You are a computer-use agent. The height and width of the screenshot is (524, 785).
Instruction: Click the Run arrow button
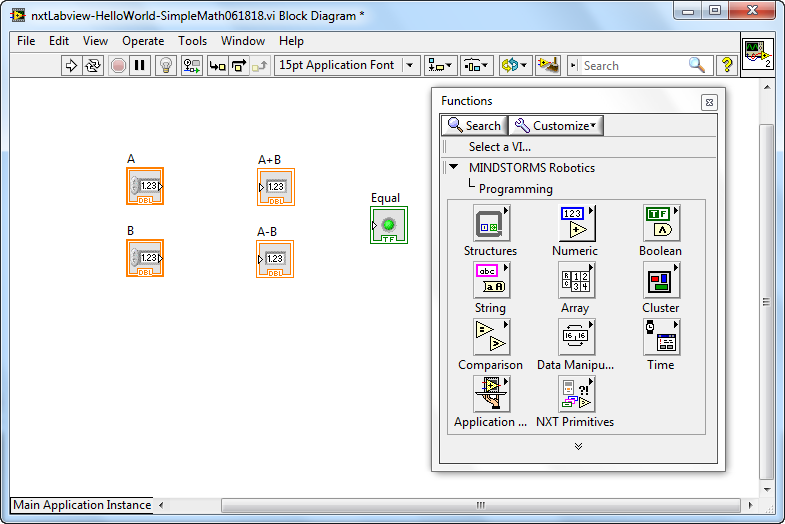click(x=71, y=66)
